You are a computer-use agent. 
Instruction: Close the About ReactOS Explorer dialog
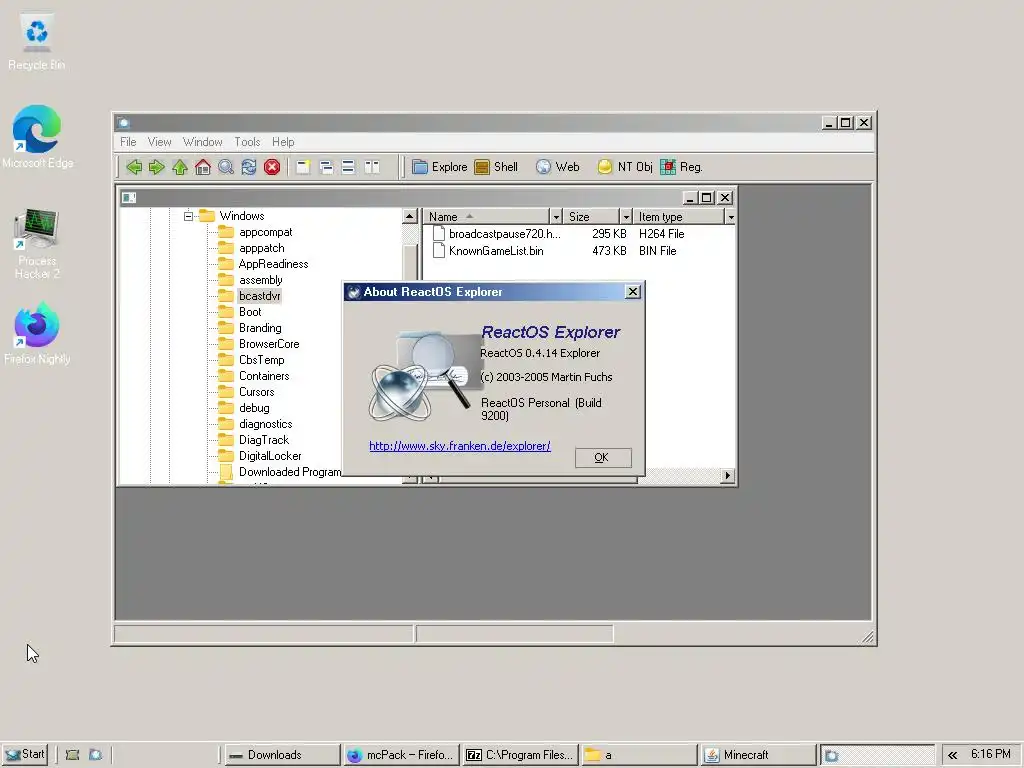[633, 292]
